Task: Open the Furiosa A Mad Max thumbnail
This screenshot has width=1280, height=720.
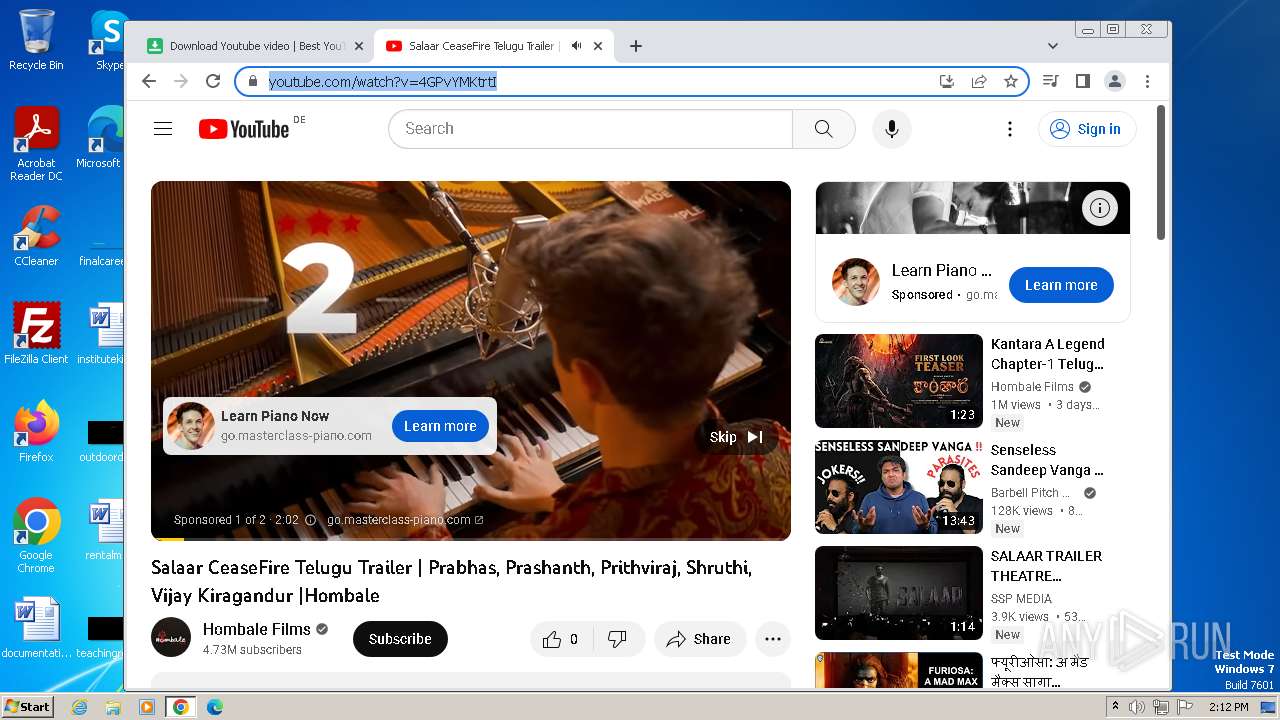Action: pyautogui.click(x=899, y=670)
